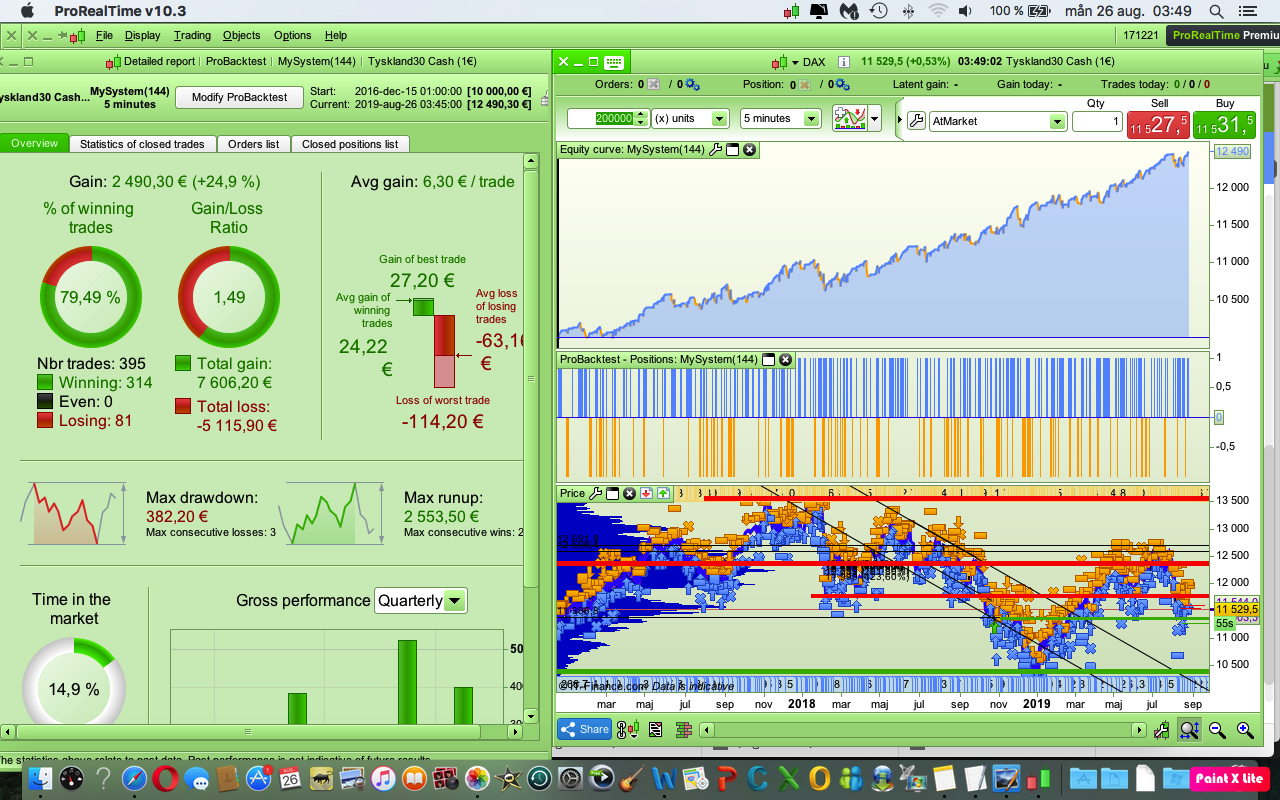
Task: Open the Trading menu
Action: (192, 35)
